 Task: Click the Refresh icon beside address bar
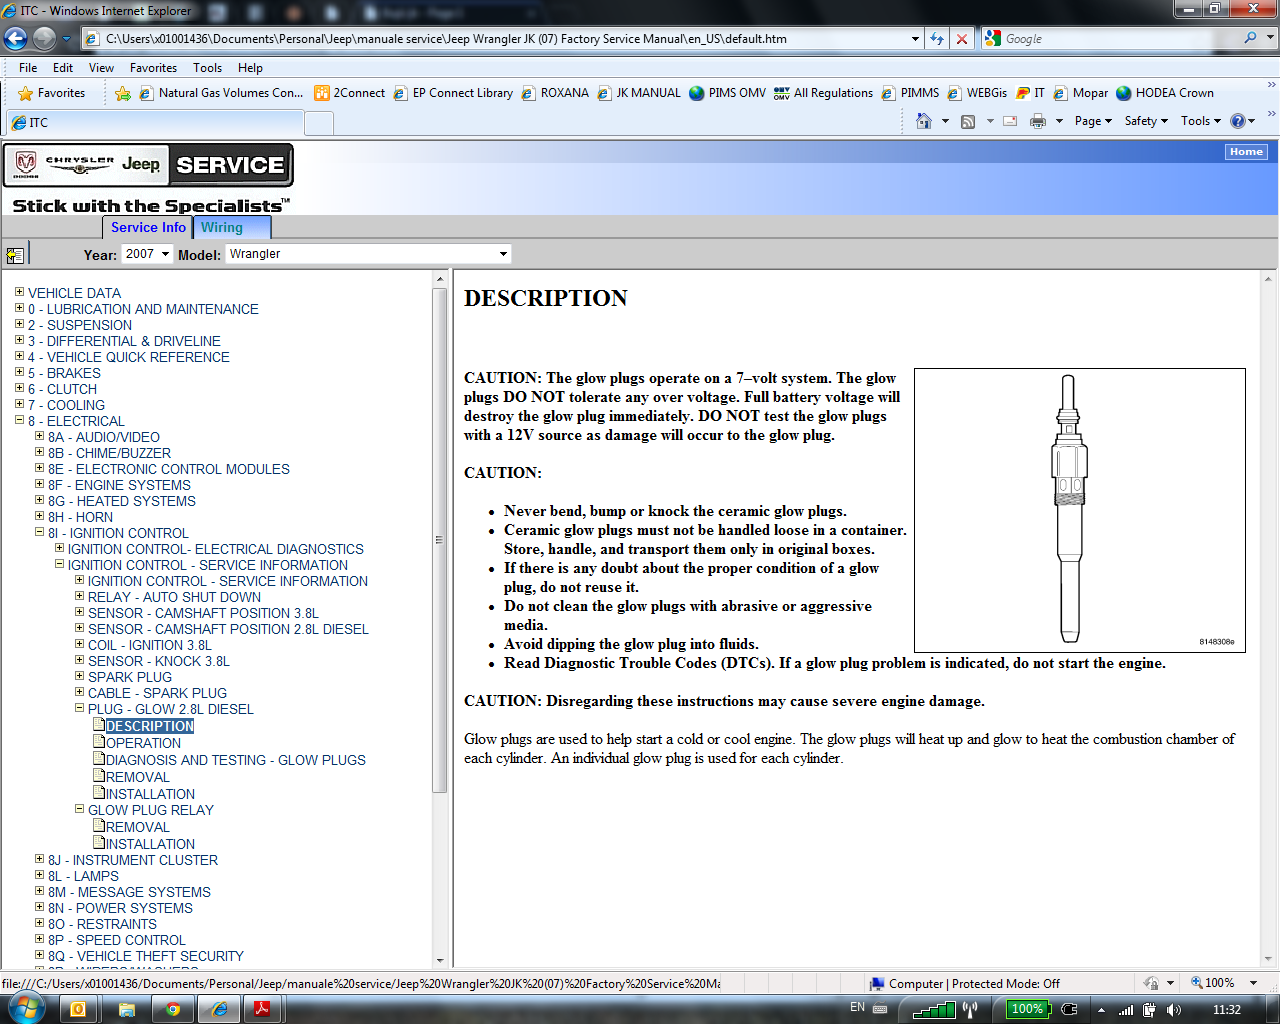[x=936, y=39]
